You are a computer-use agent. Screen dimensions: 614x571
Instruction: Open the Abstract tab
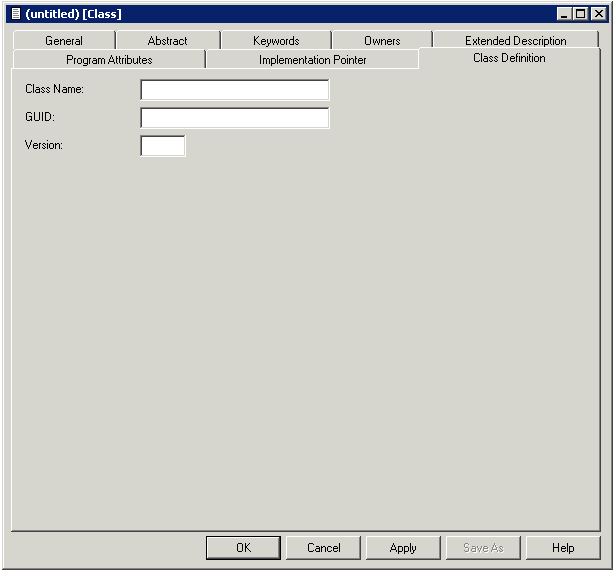pyautogui.click(x=167, y=41)
